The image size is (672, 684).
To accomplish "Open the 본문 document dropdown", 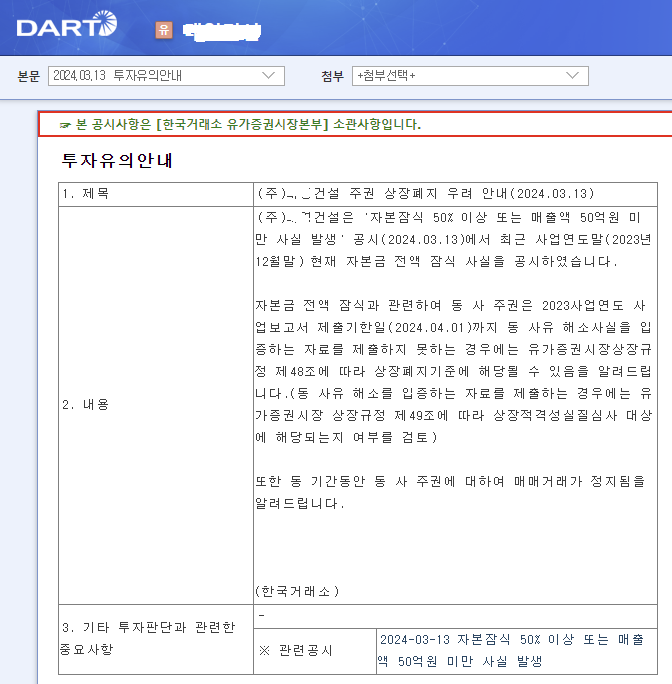I will click(x=166, y=76).
